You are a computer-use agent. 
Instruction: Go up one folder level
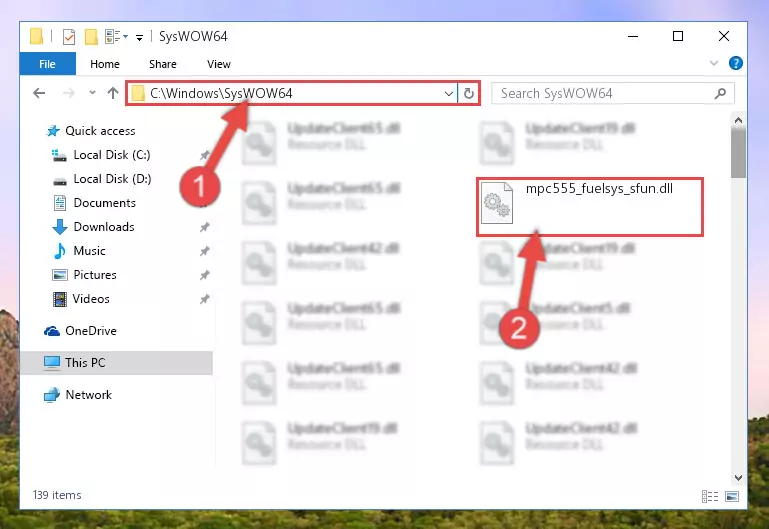[113, 93]
